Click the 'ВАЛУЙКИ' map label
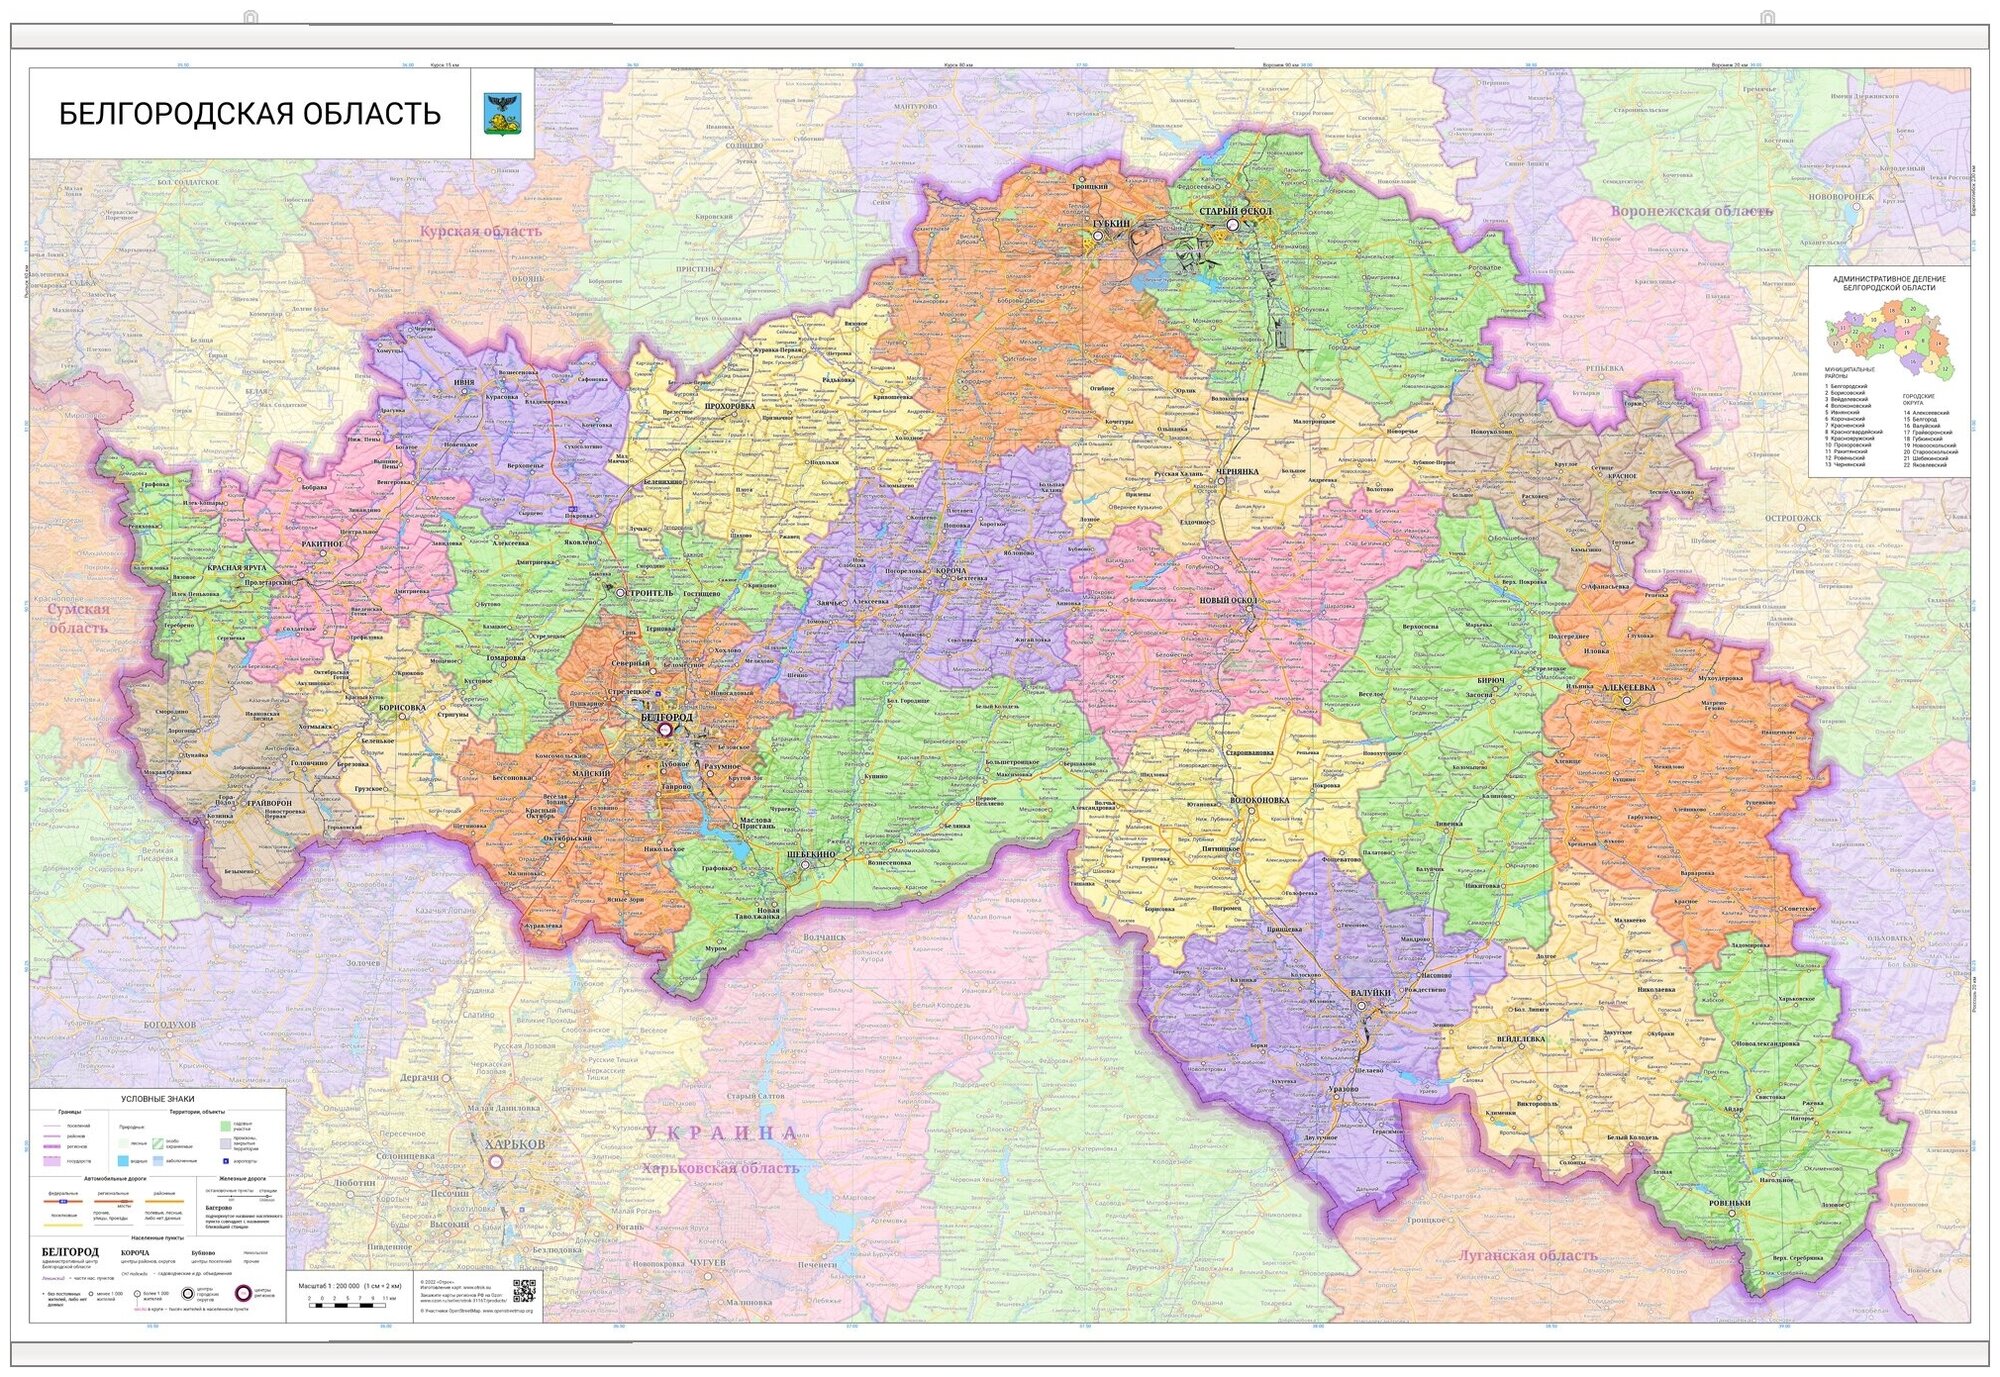Viewport: 2000px width, 1377px height. (x=1370, y=993)
